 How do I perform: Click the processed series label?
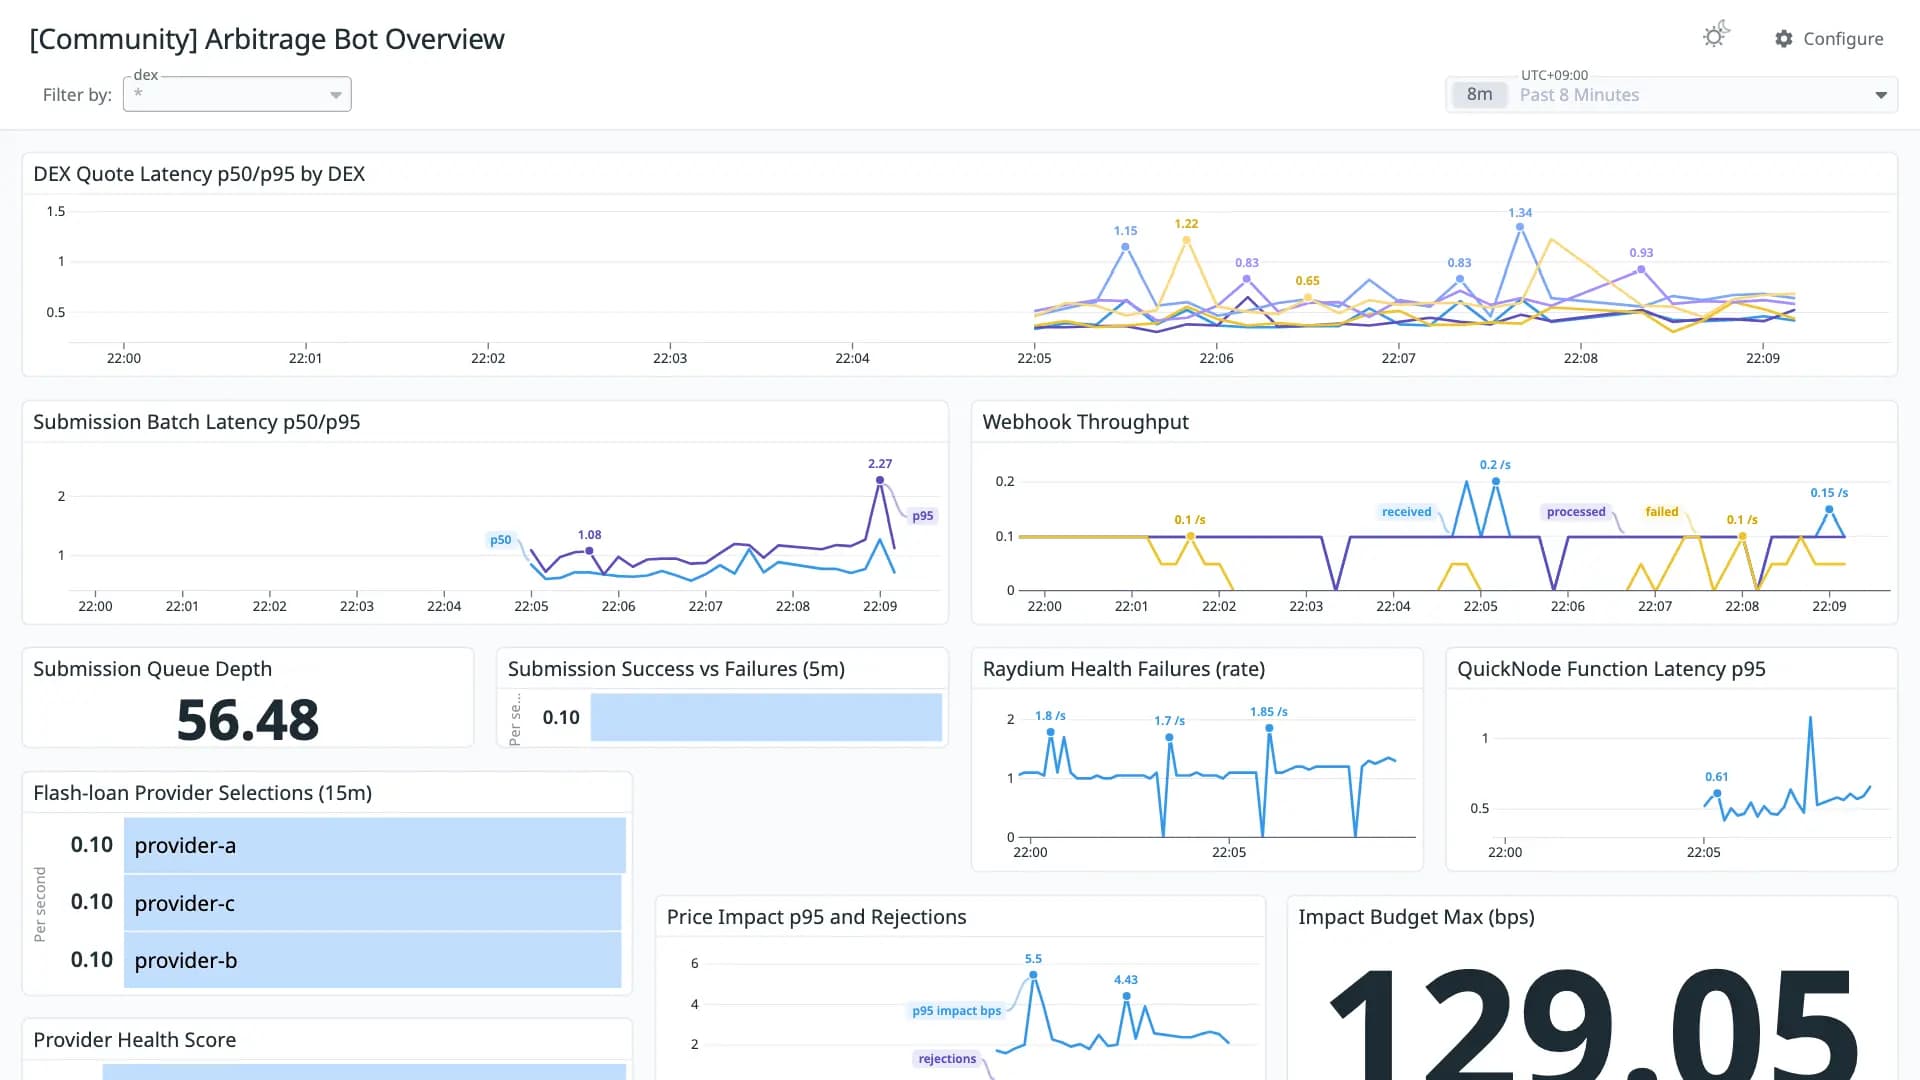pyautogui.click(x=1576, y=512)
